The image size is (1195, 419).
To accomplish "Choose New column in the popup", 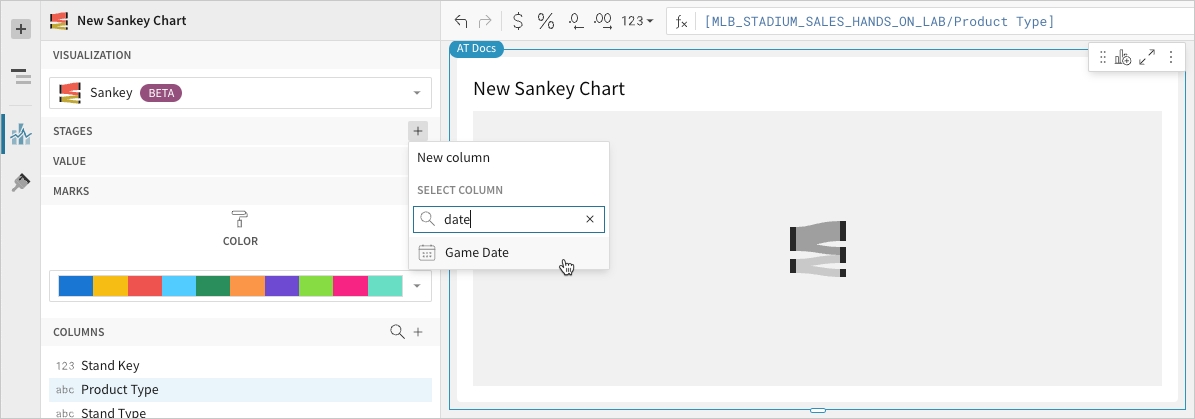I will (453, 158).
